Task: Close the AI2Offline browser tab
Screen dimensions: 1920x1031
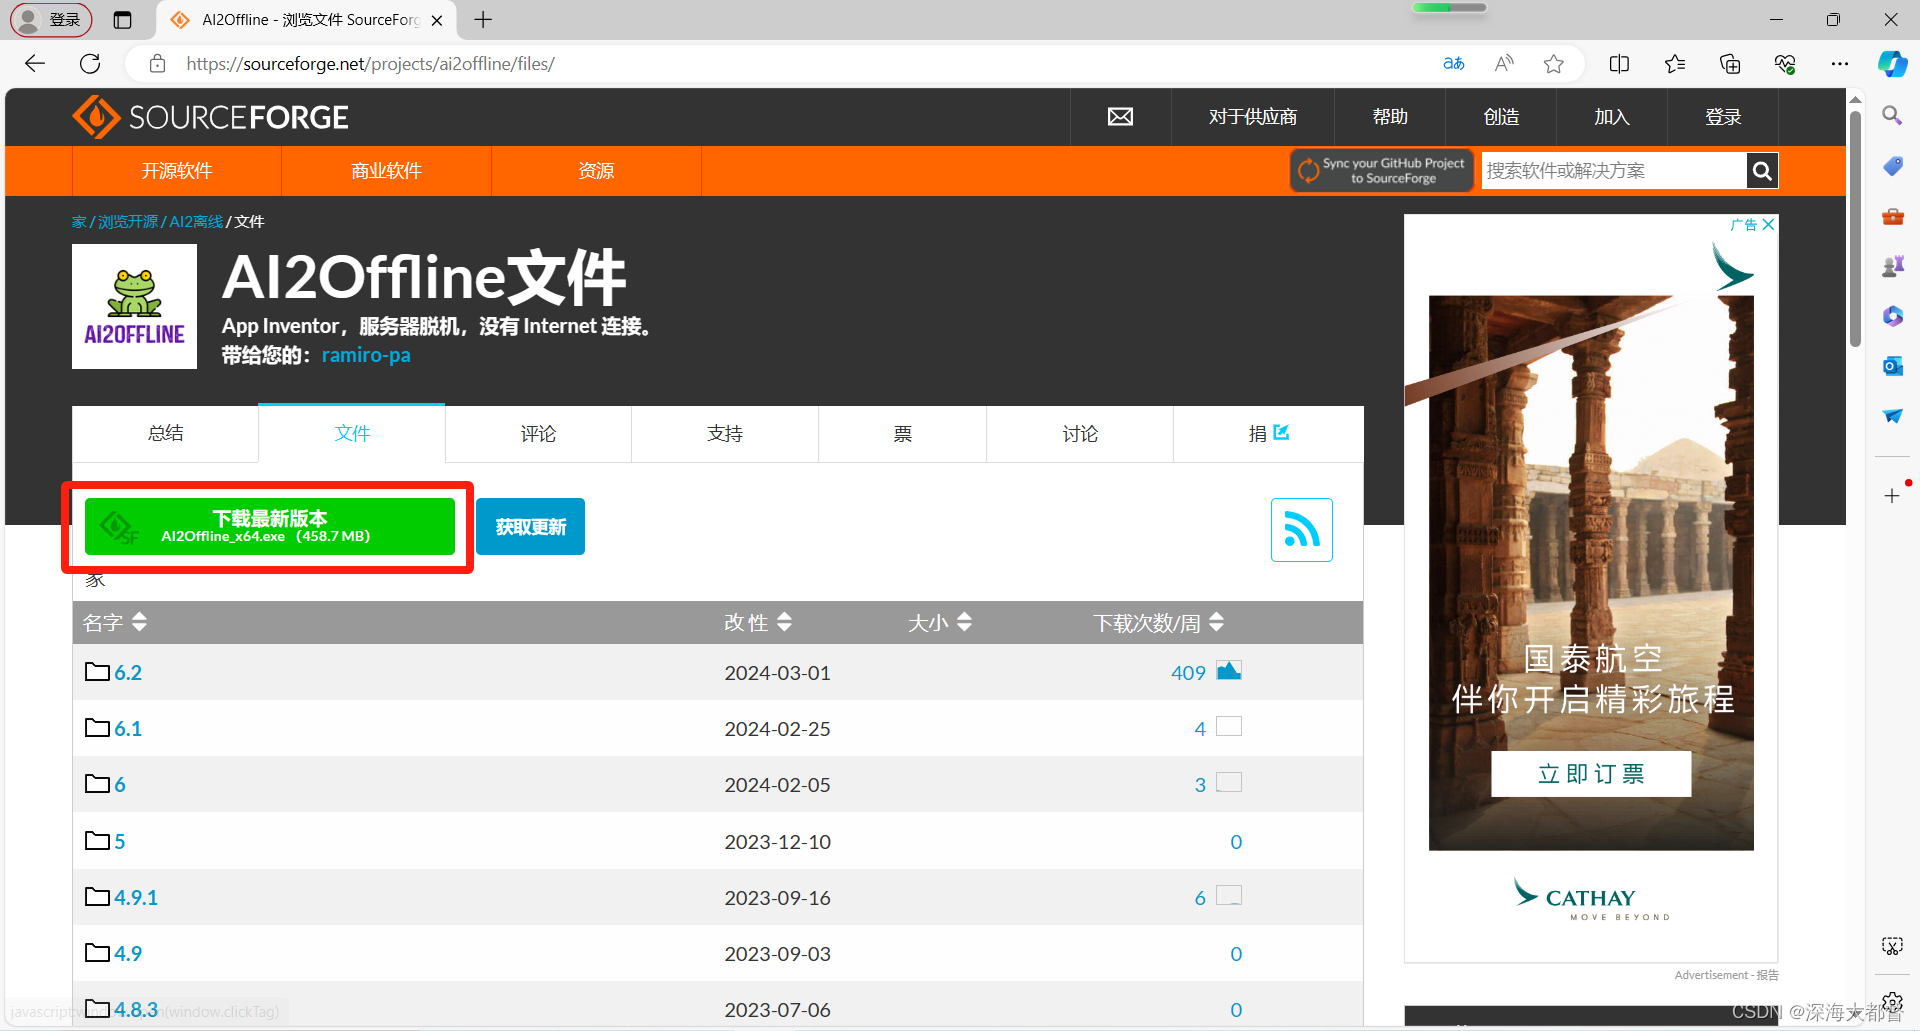Action: point(437,20)
